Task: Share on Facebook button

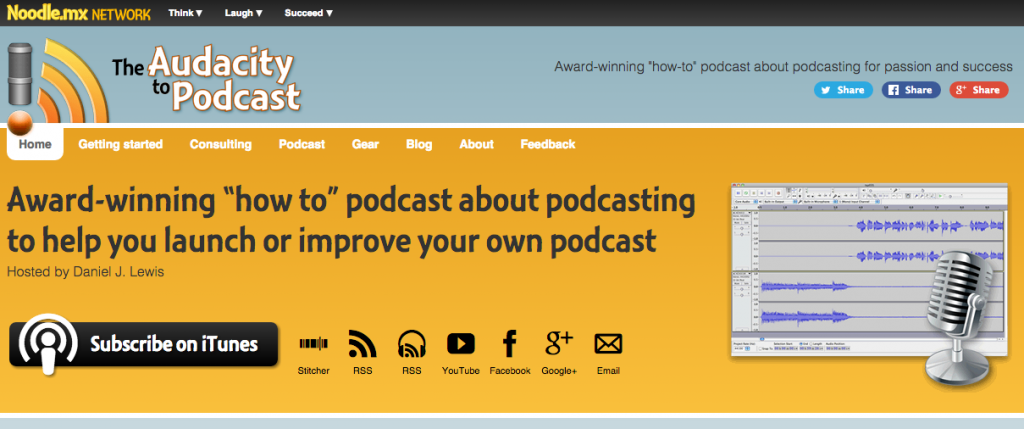Action: tap(911, 90)
